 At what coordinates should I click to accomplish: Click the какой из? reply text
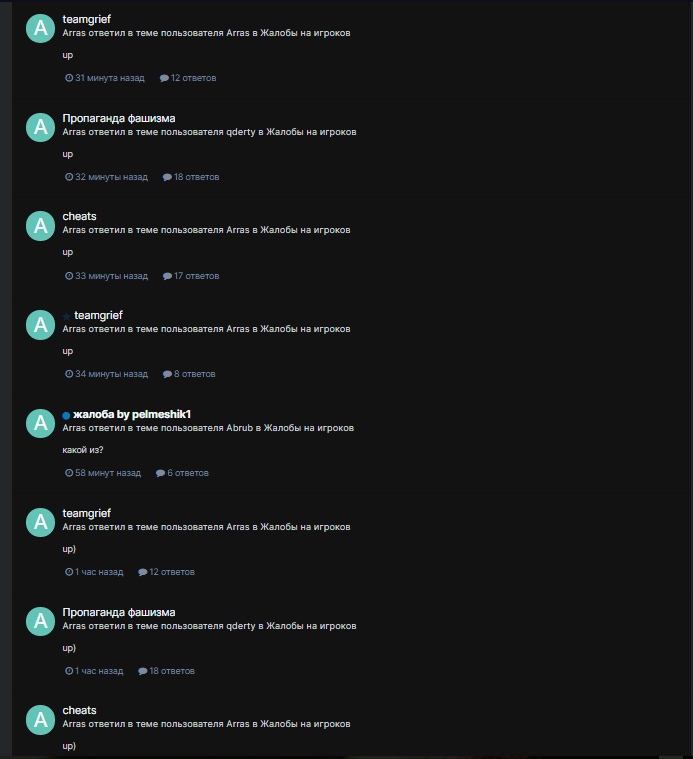[x=83, y=450]
